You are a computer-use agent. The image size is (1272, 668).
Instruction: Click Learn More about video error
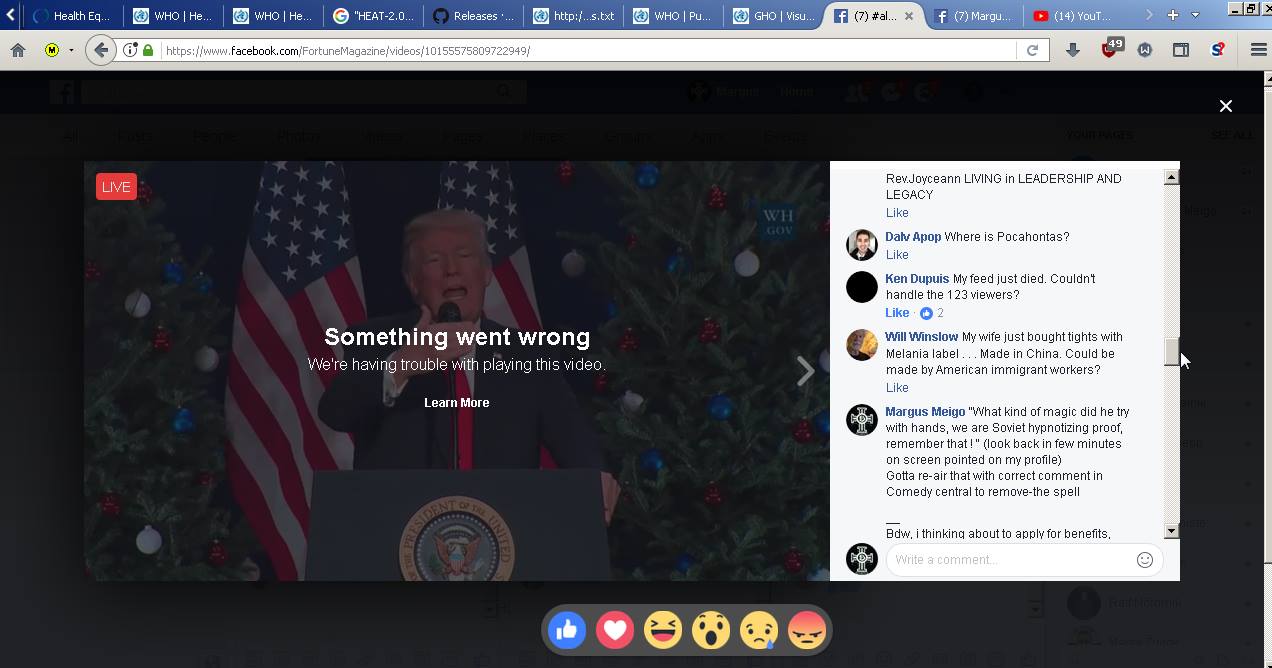click(x=456, y=403)
